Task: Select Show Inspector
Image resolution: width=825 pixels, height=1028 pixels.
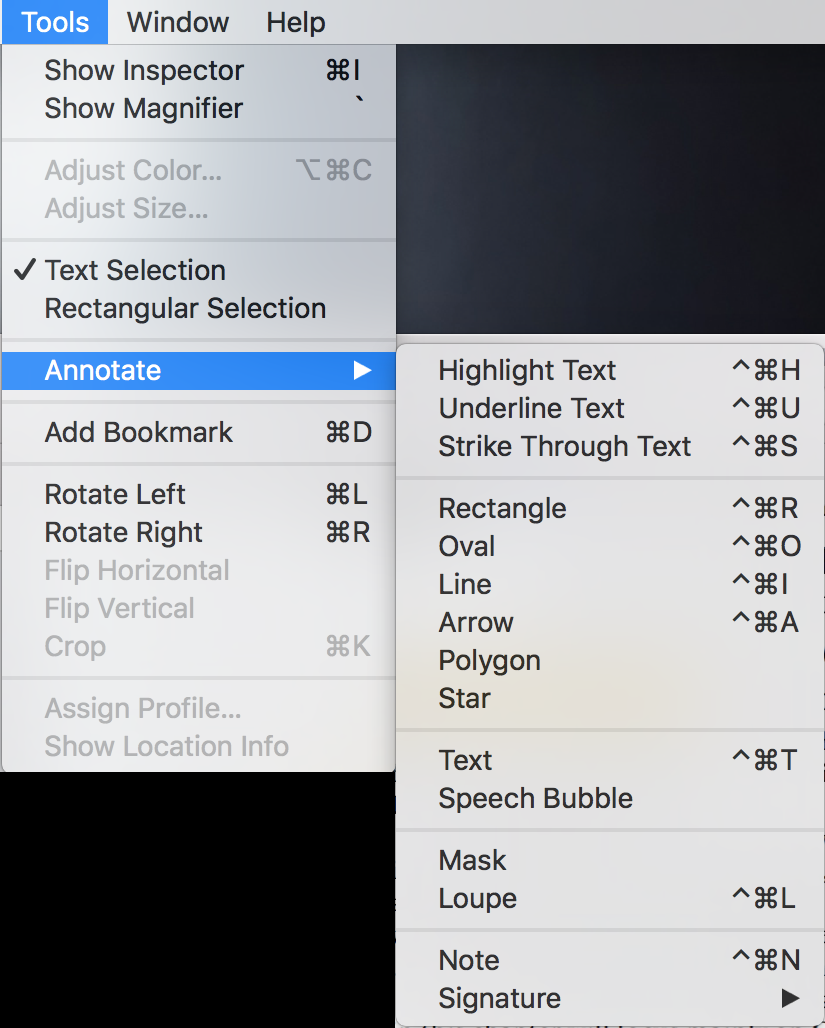Action: (143, 70)
